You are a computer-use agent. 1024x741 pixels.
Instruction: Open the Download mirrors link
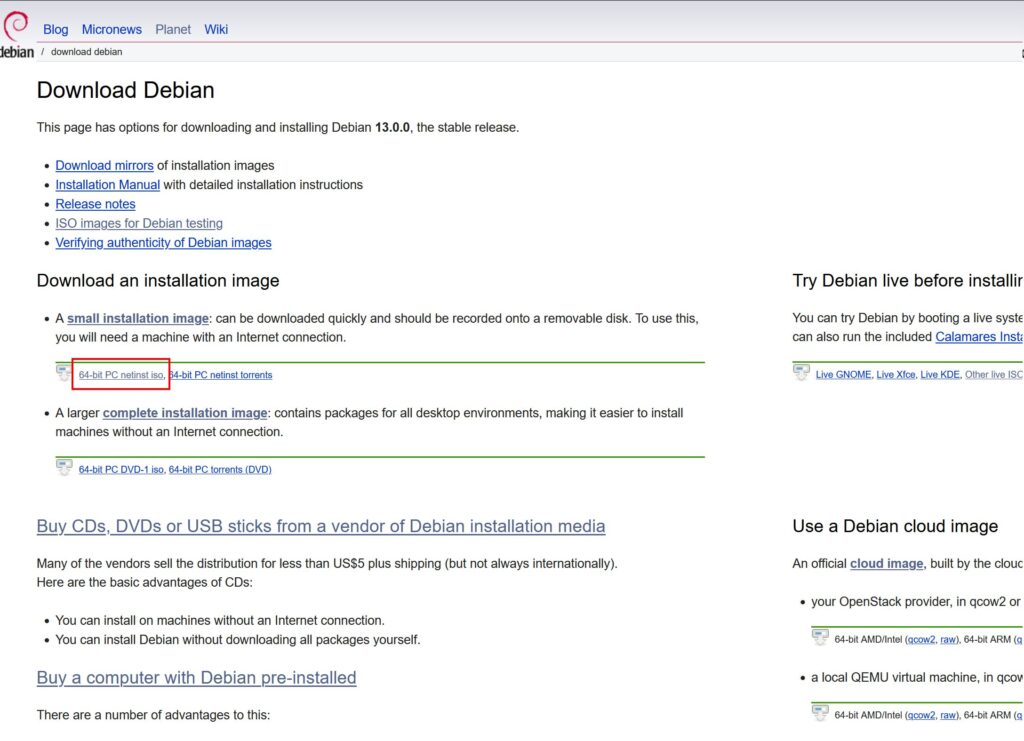tap(104, 166)
